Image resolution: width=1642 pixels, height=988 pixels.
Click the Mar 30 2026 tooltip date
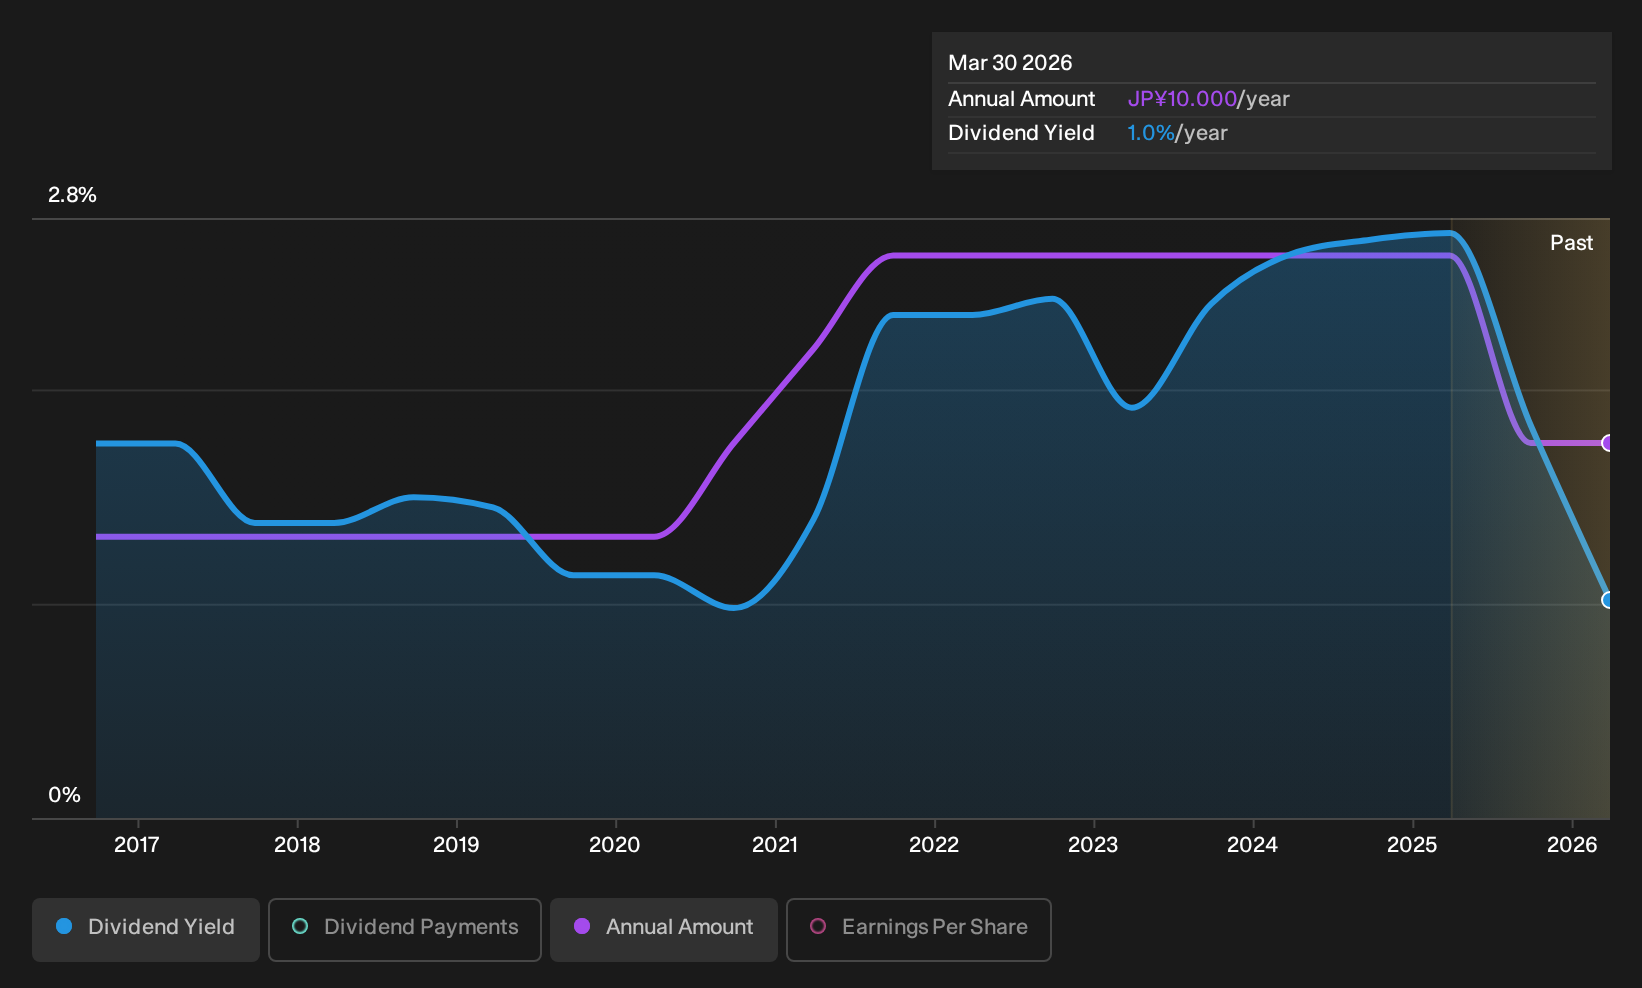[x=1010, y=63]
